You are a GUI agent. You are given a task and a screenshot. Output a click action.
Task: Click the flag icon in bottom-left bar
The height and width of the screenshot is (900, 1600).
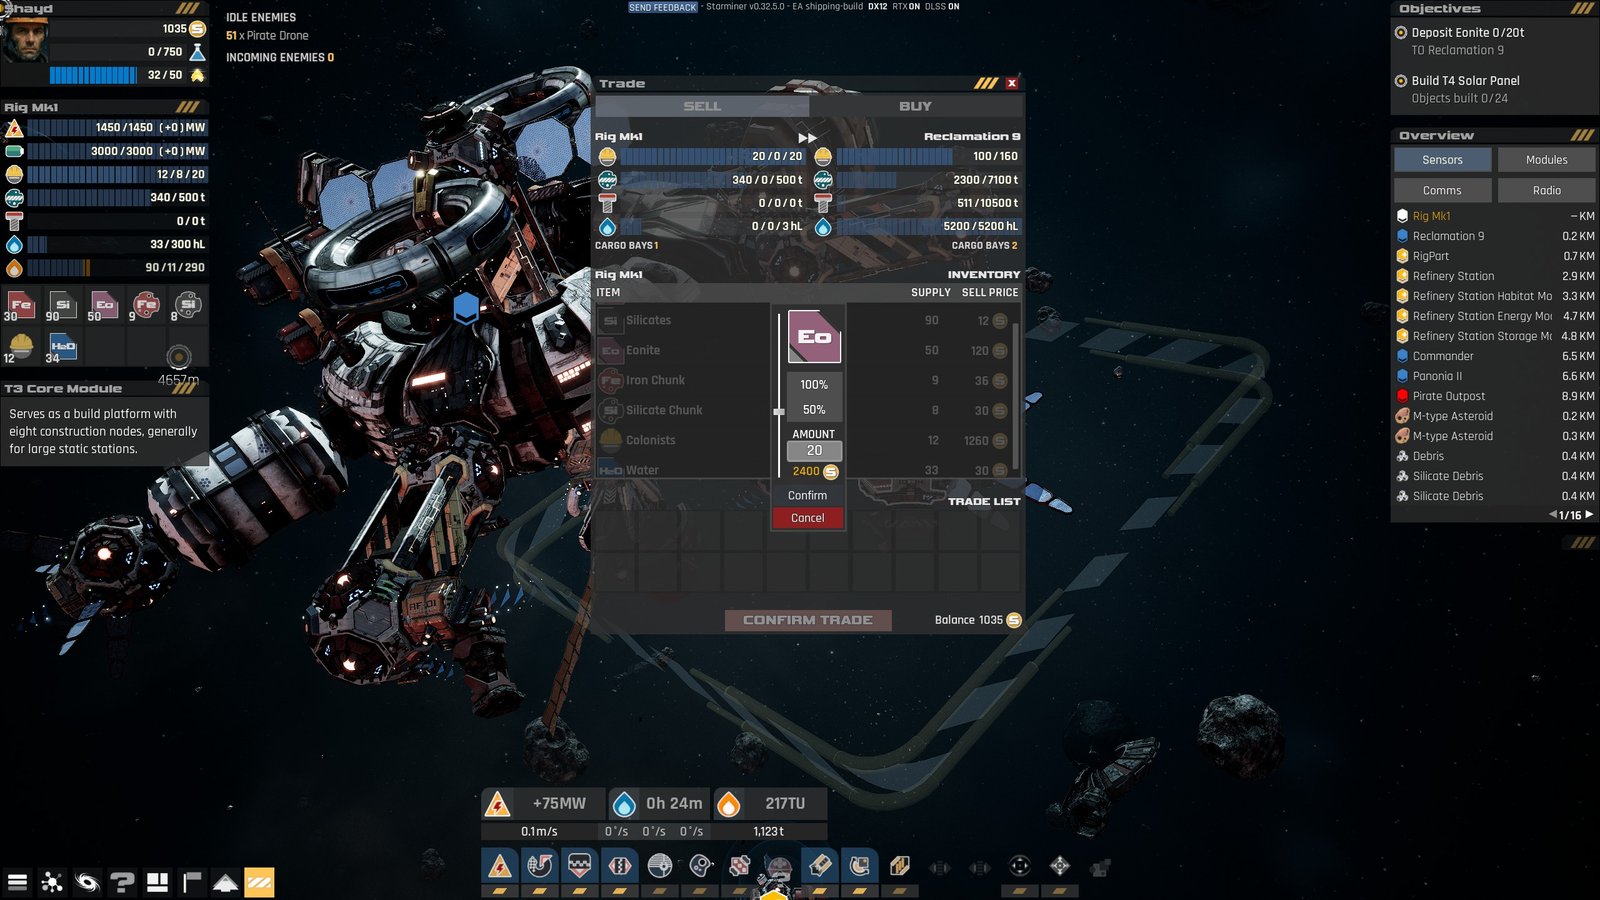pyautogui.click(x=192, y=882)
